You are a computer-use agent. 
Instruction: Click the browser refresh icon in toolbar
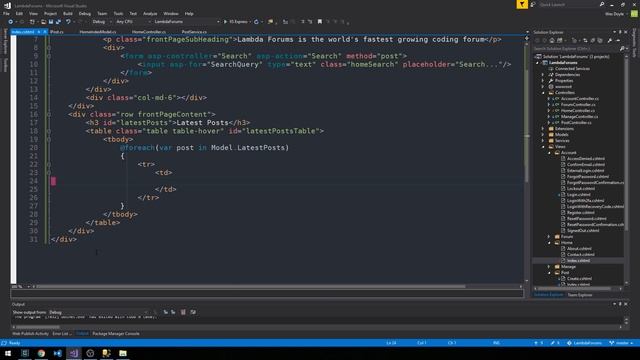(x=256, y=22)
